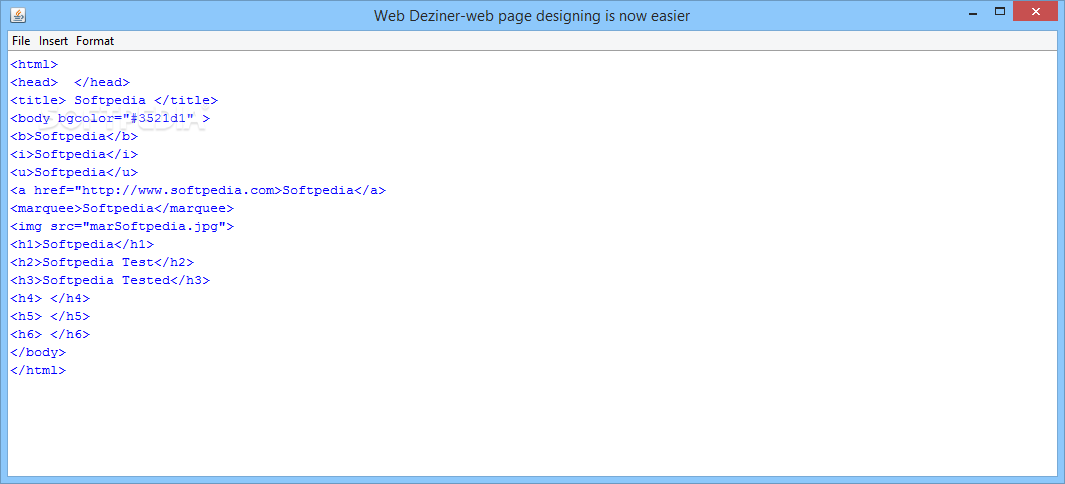This screenshot has width=1065, height=484.
Task: Click the <h5> </h5> line
Action: [x=50, y=316]
